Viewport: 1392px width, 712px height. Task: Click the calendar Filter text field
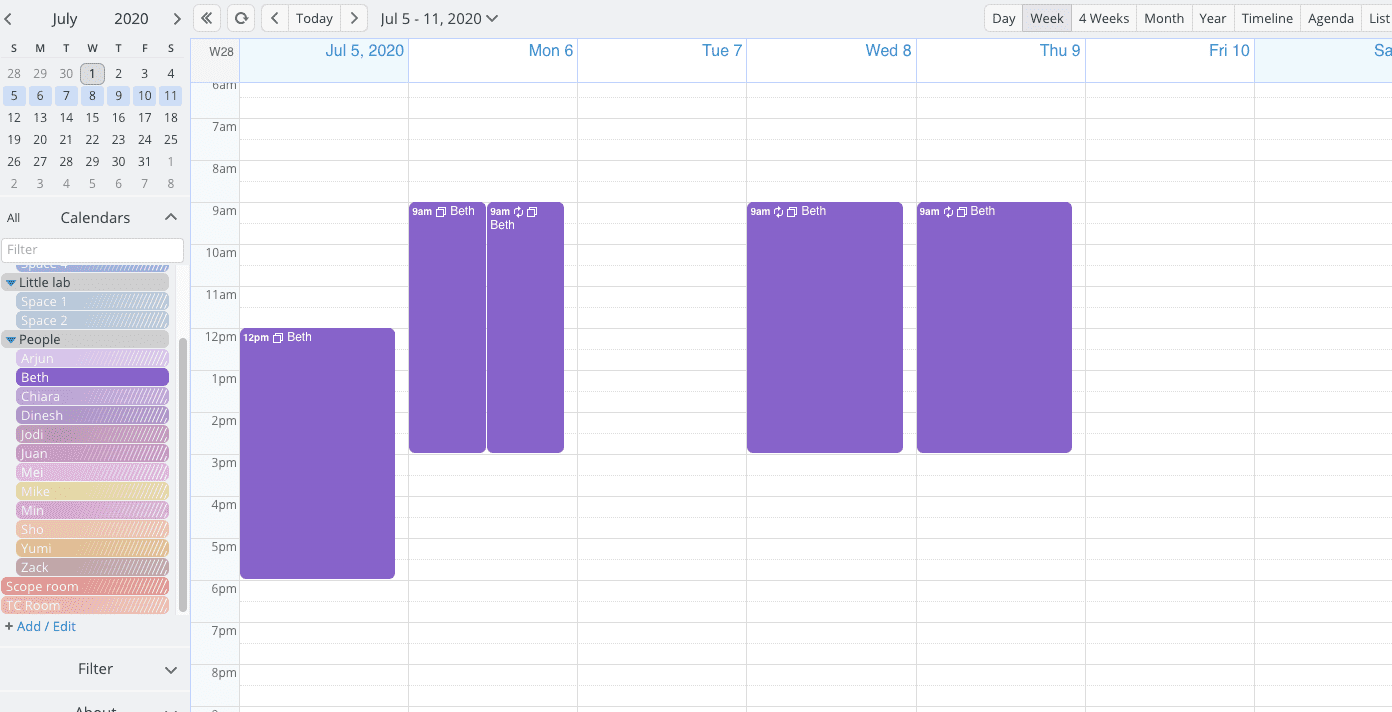[92, 250]
